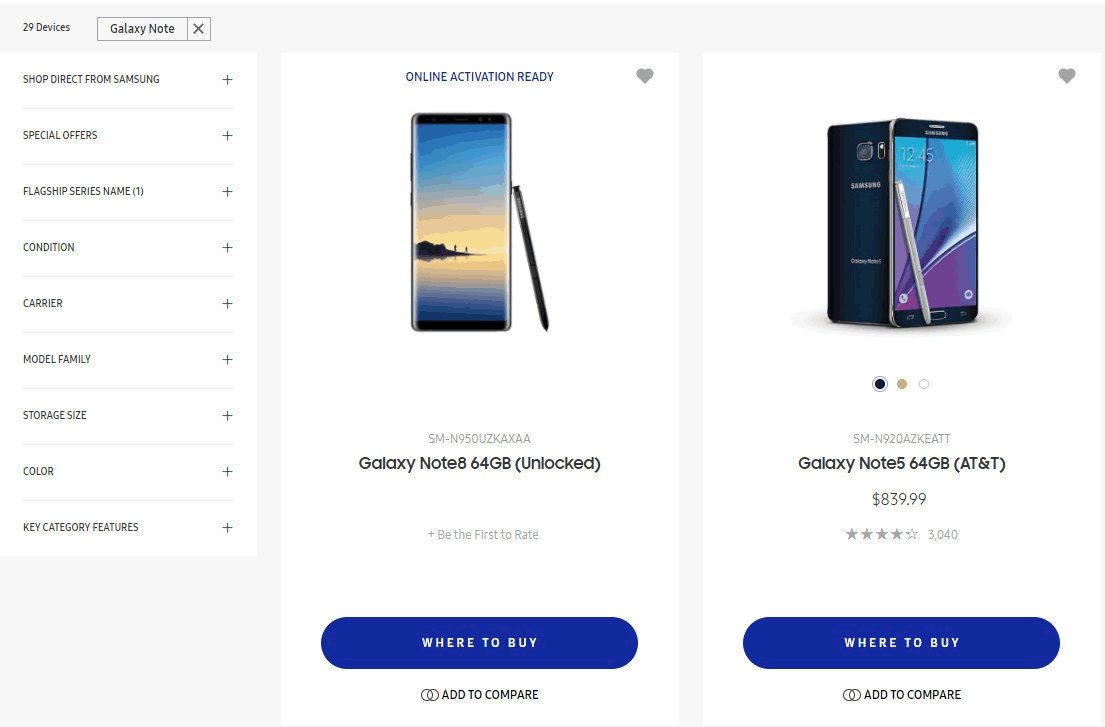Click the Add to Compare icon under Note5
The image size is (1105, 727).
coord(851,694)
